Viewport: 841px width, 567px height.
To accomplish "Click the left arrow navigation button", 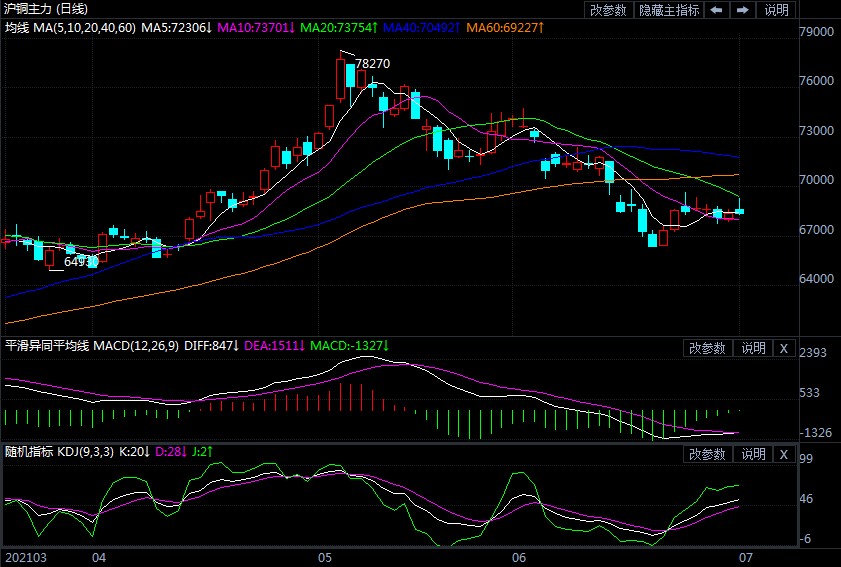I will (x=716, y=10).
